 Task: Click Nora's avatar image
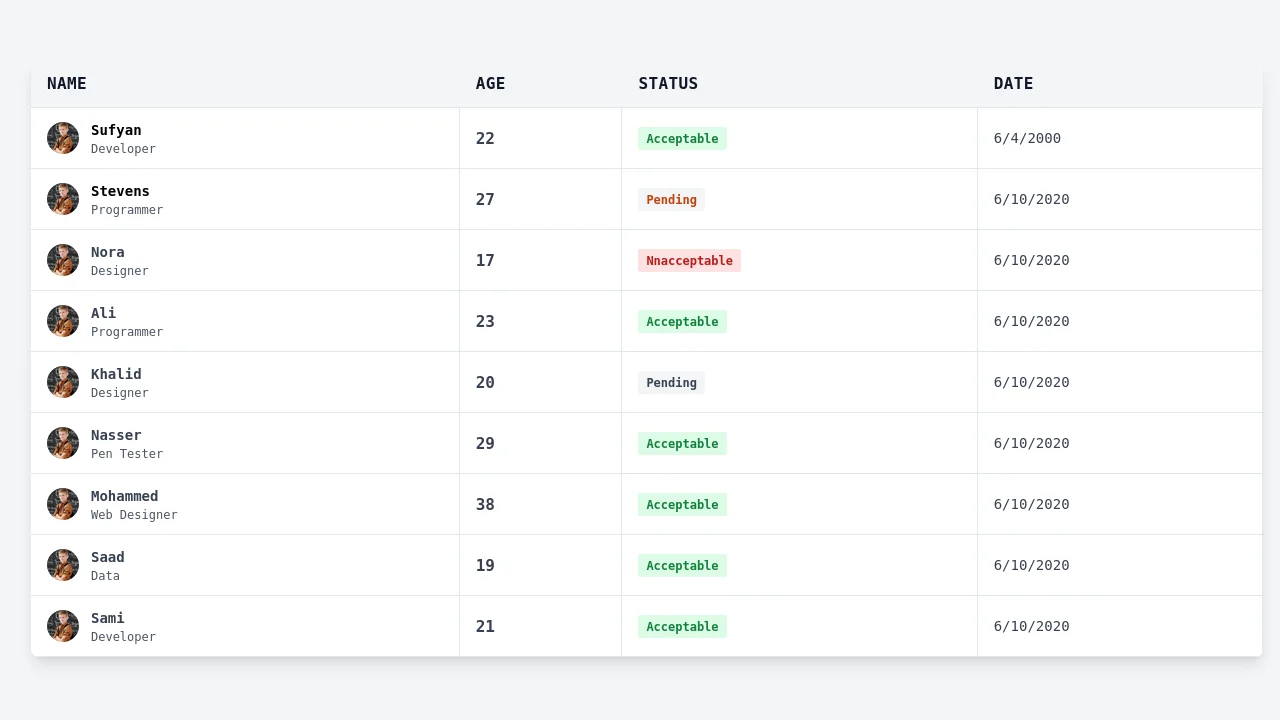pos(63,260)
